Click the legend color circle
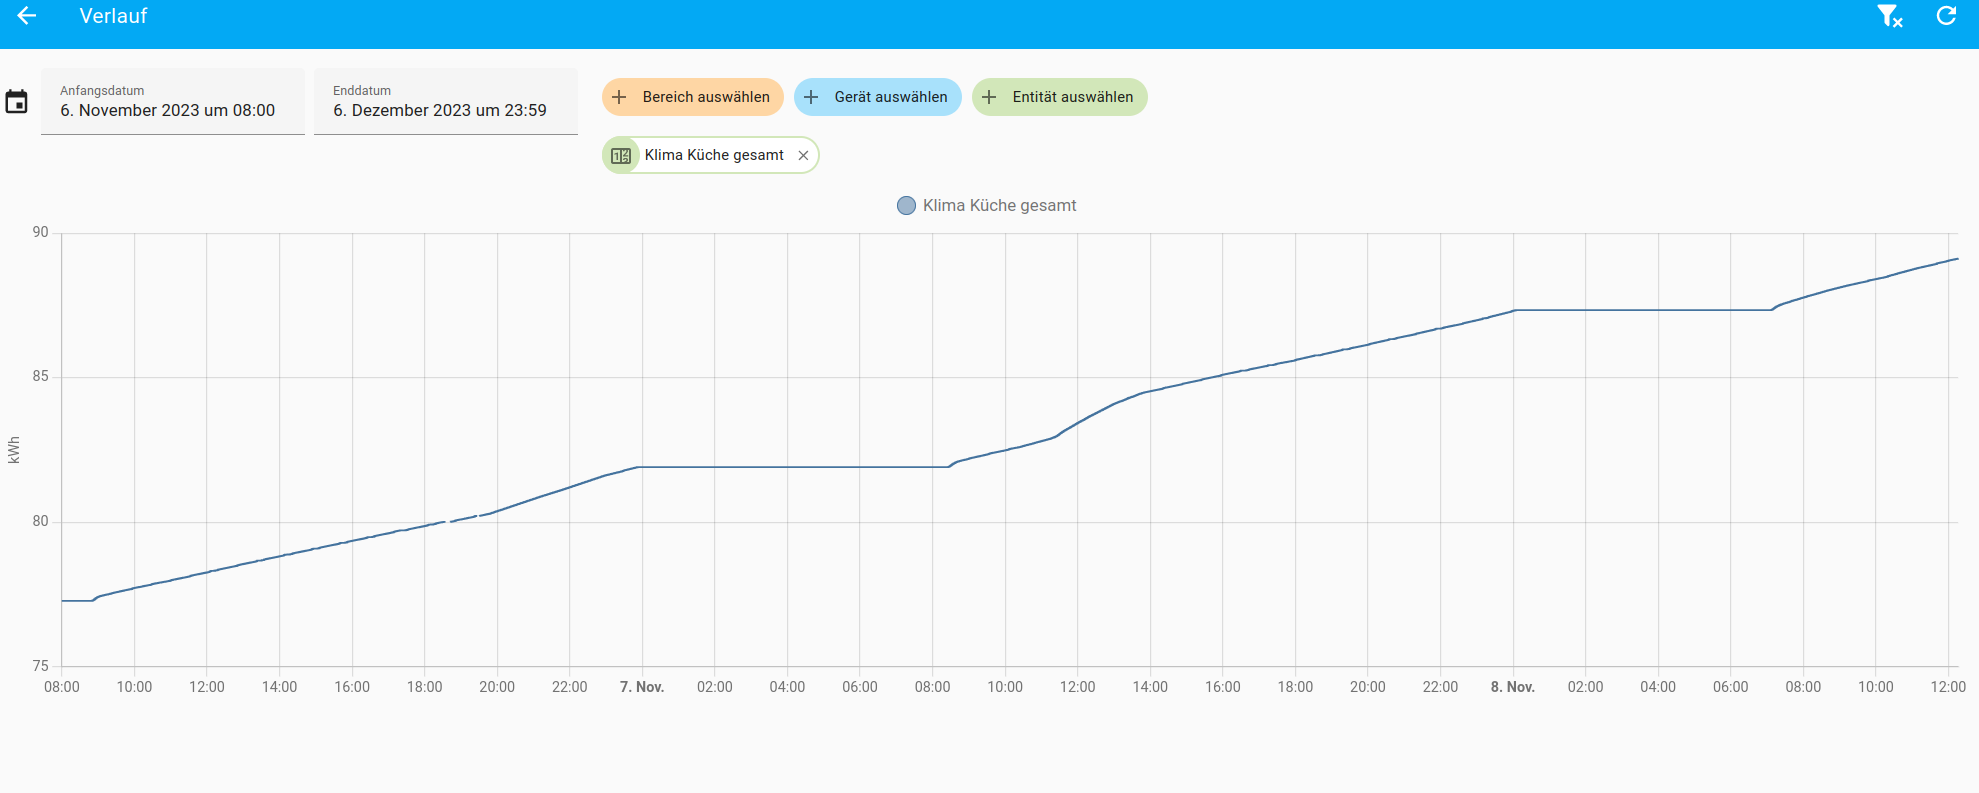The image size is (1979, 793). (x=906, y=205)
